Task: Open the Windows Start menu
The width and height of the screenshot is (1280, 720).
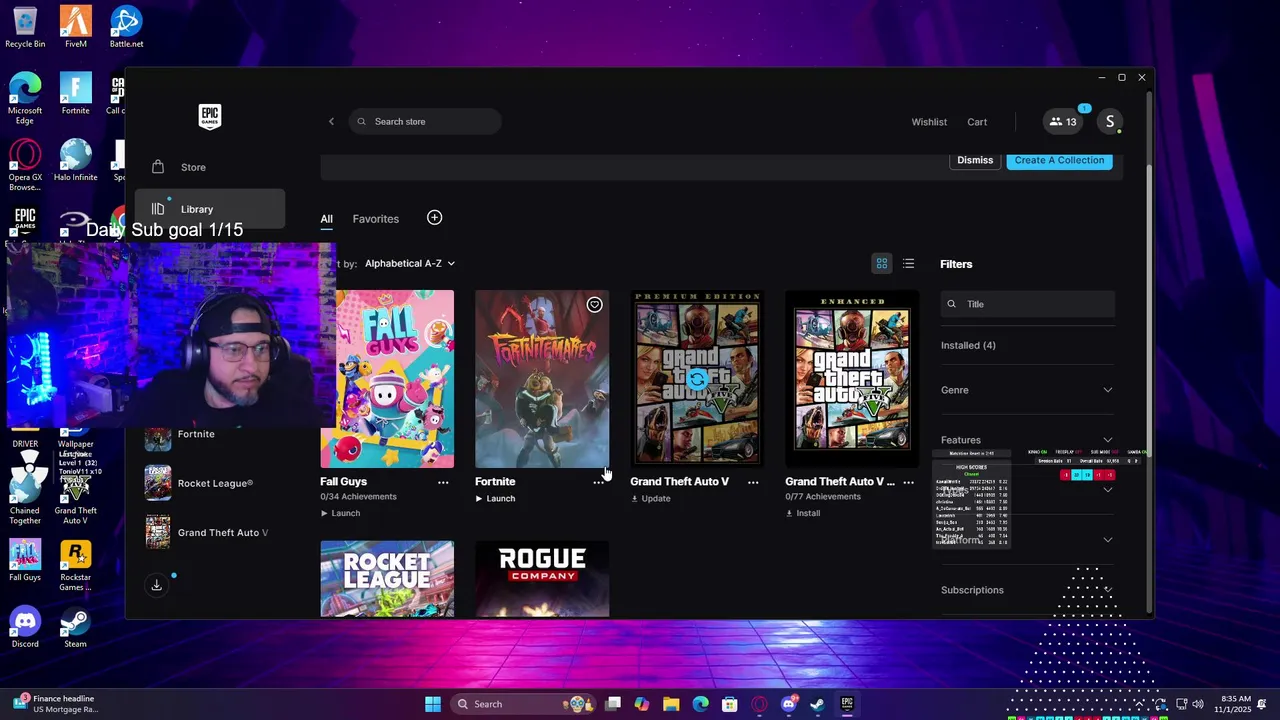Action: 433,704
